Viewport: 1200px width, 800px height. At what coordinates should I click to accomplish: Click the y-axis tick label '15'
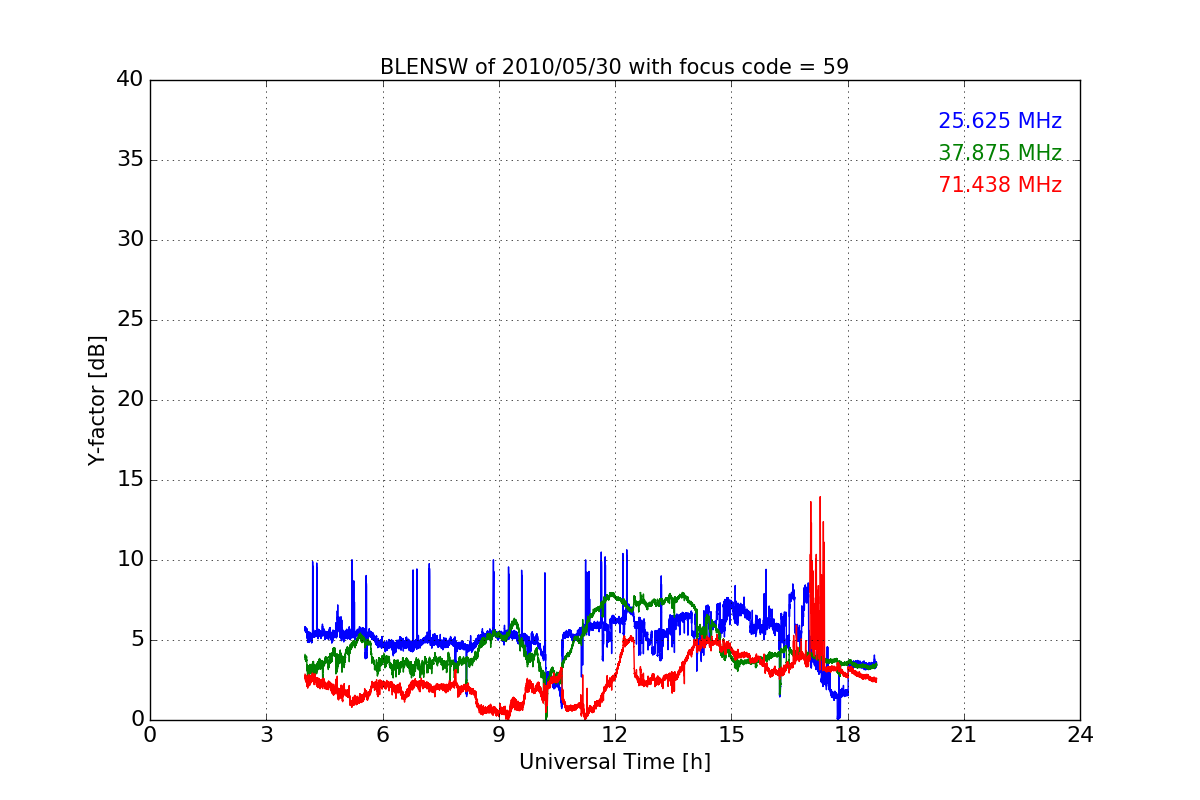point(130,480)
